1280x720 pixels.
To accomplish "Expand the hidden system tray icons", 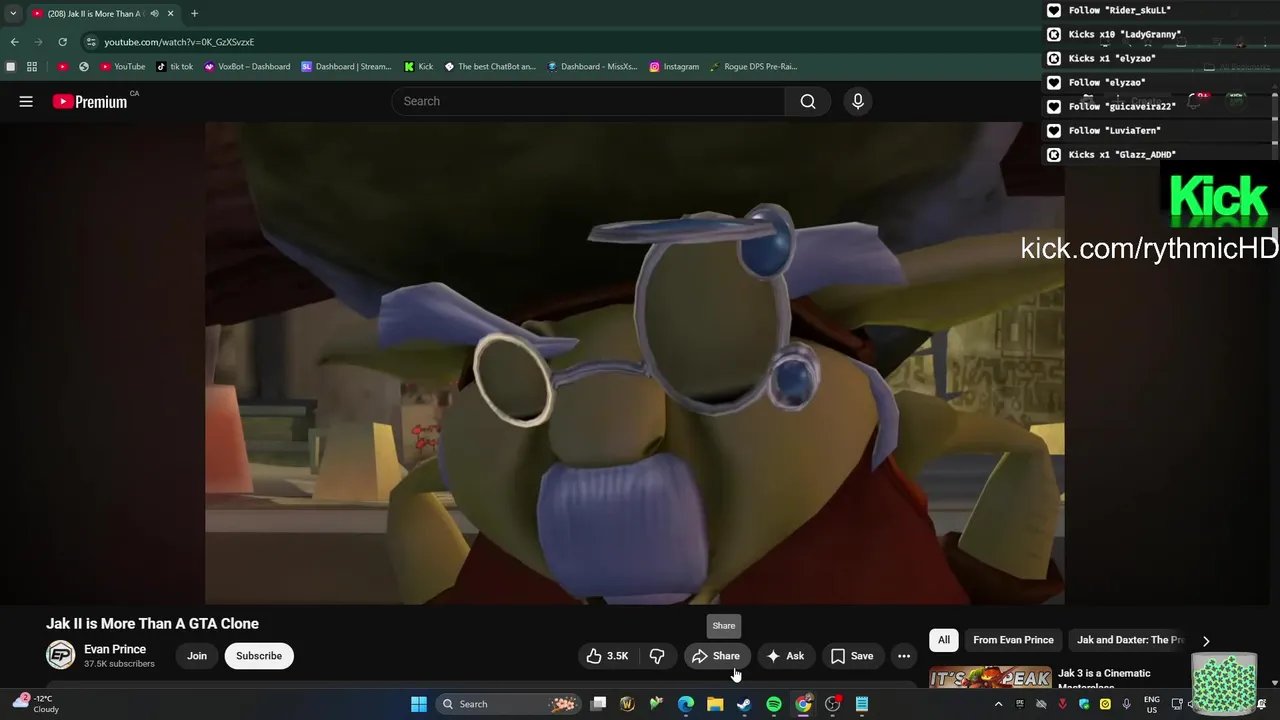I will coord(998,704).
